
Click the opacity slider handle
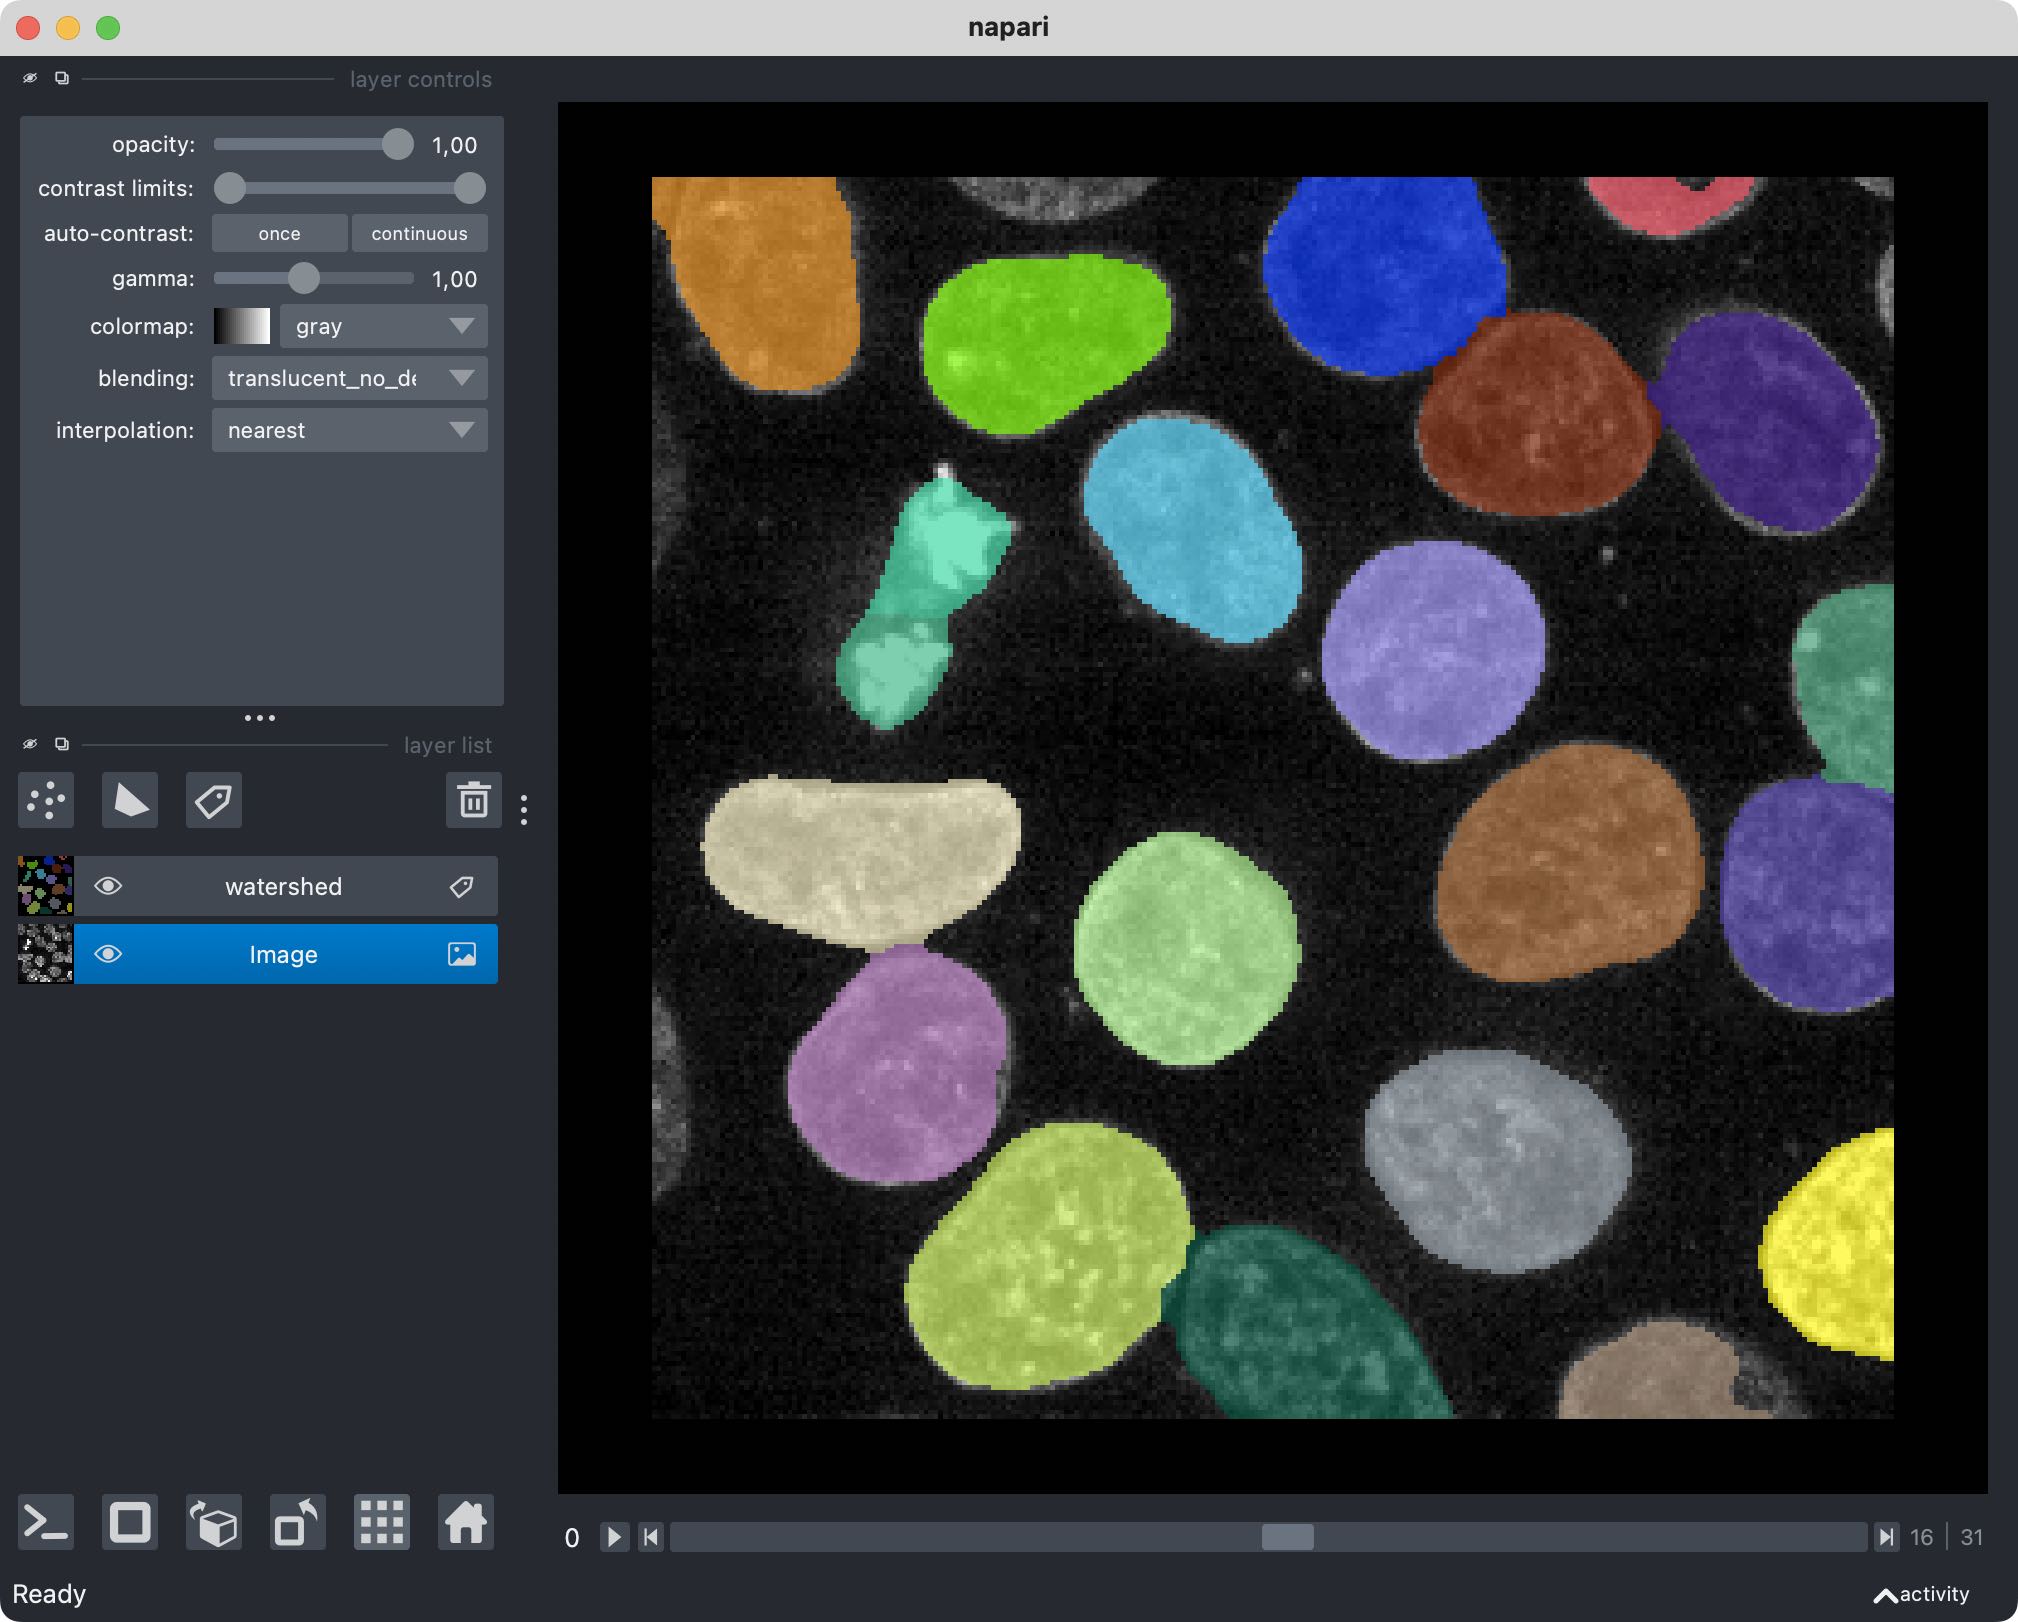(x=398, y=144)
